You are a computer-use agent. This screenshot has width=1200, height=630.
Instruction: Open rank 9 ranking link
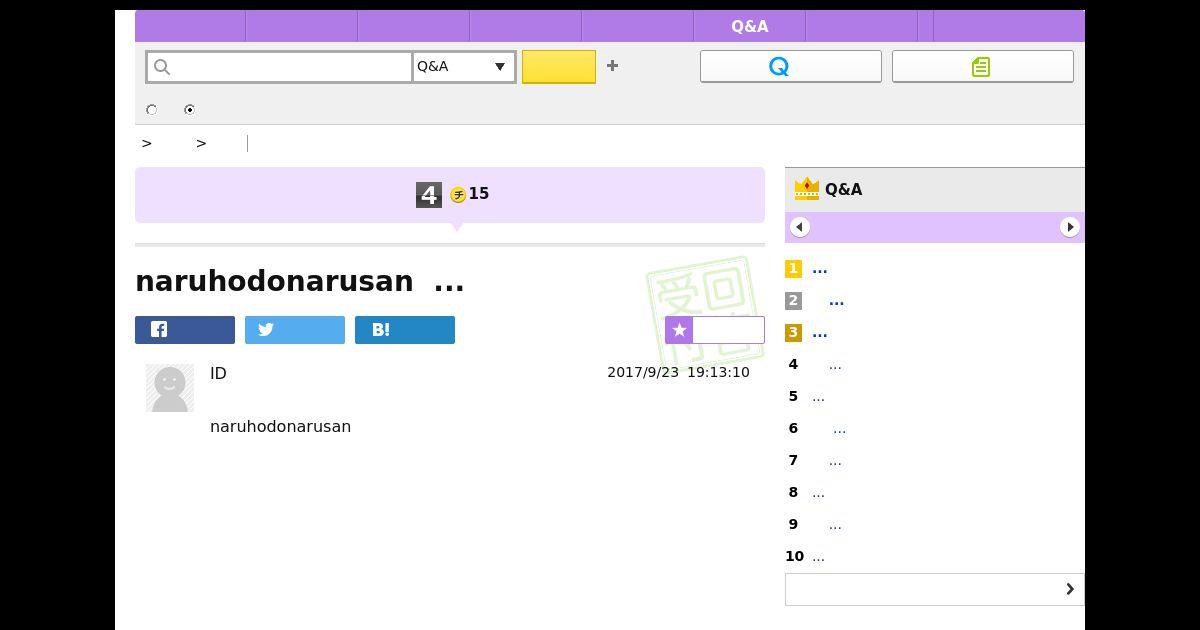[835, 525]
